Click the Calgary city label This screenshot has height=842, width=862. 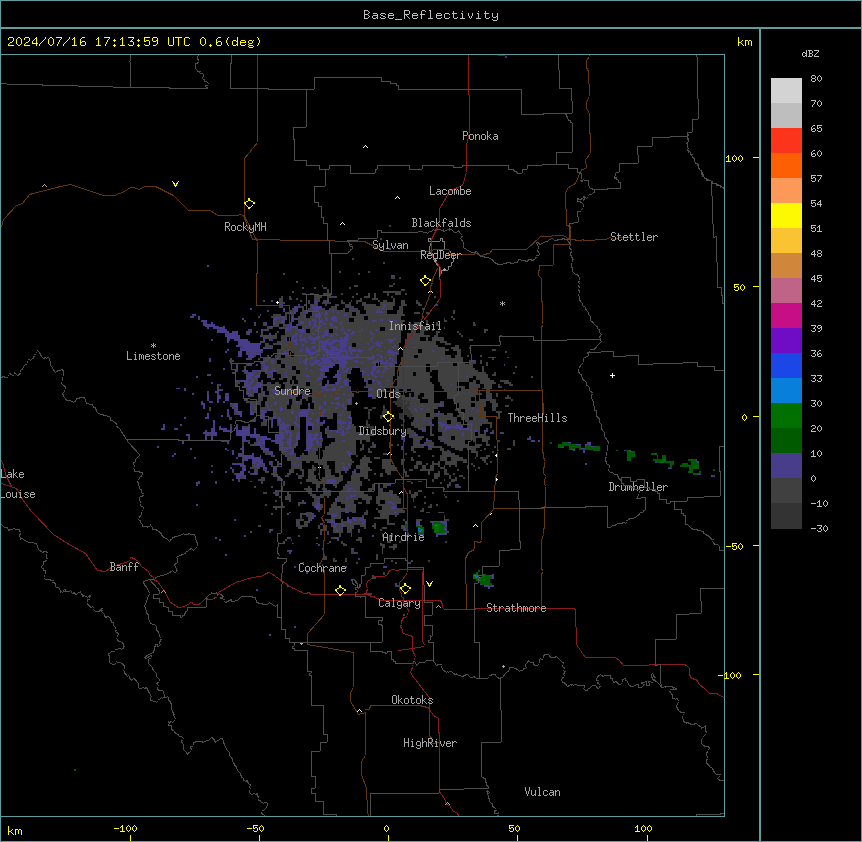400,603
